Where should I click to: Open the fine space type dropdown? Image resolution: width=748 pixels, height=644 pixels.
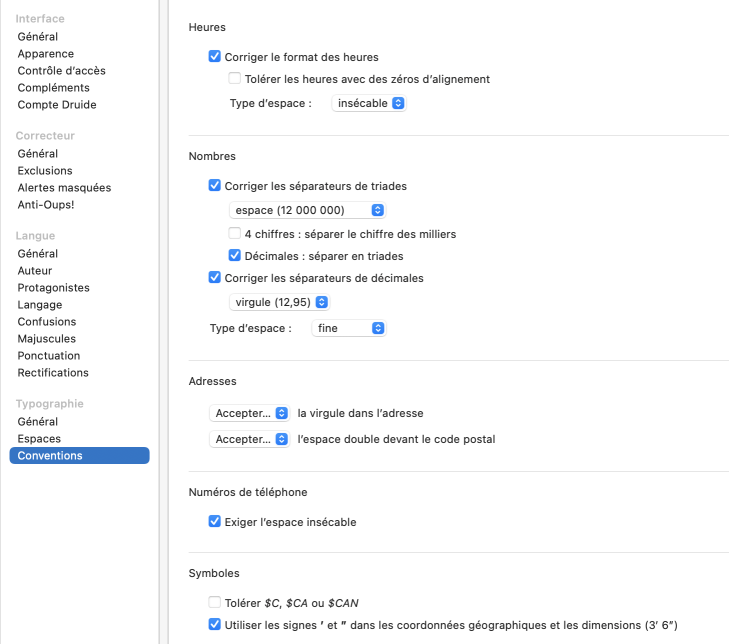pos(348,328)
